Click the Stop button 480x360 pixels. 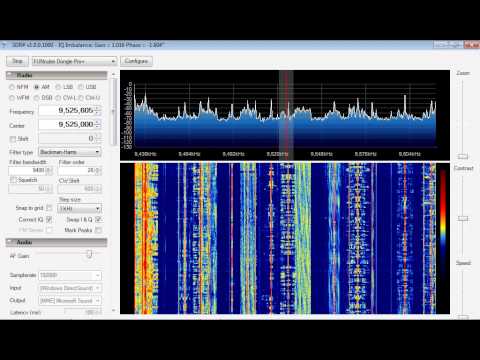pyautogui.click(x=17, y=61)
